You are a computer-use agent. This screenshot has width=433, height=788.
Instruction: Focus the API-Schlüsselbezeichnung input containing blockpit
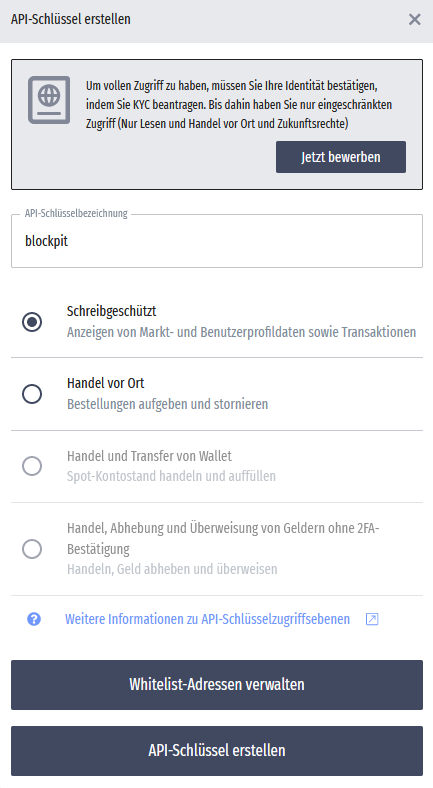(216, 241)
